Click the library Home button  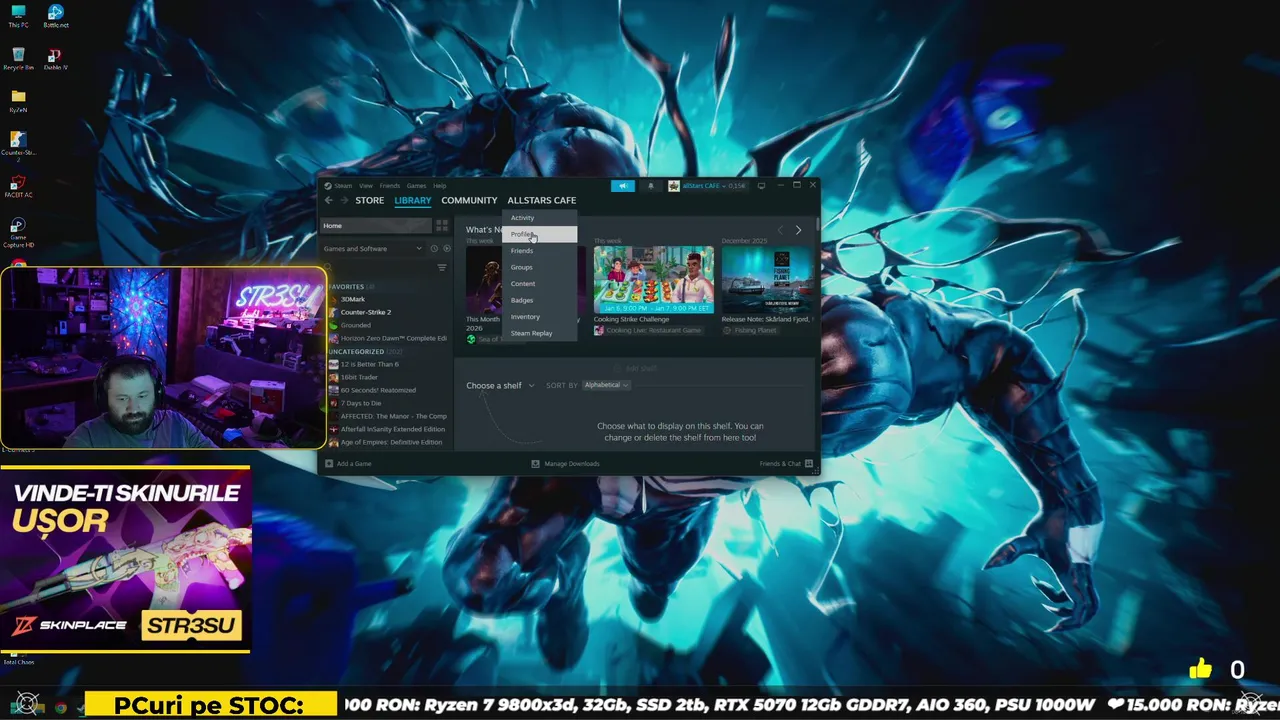pos(376,226)
